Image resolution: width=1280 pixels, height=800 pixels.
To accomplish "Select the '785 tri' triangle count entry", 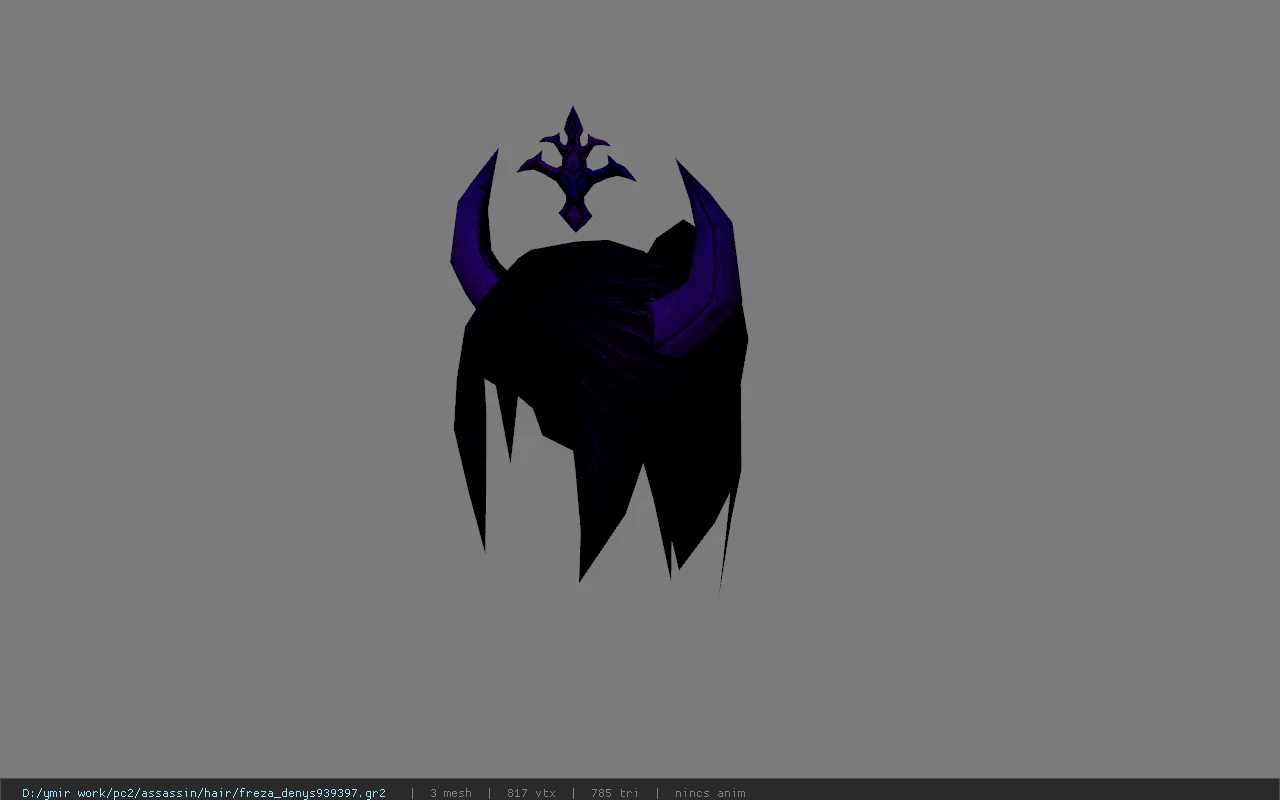I will (x=614, y=793).
